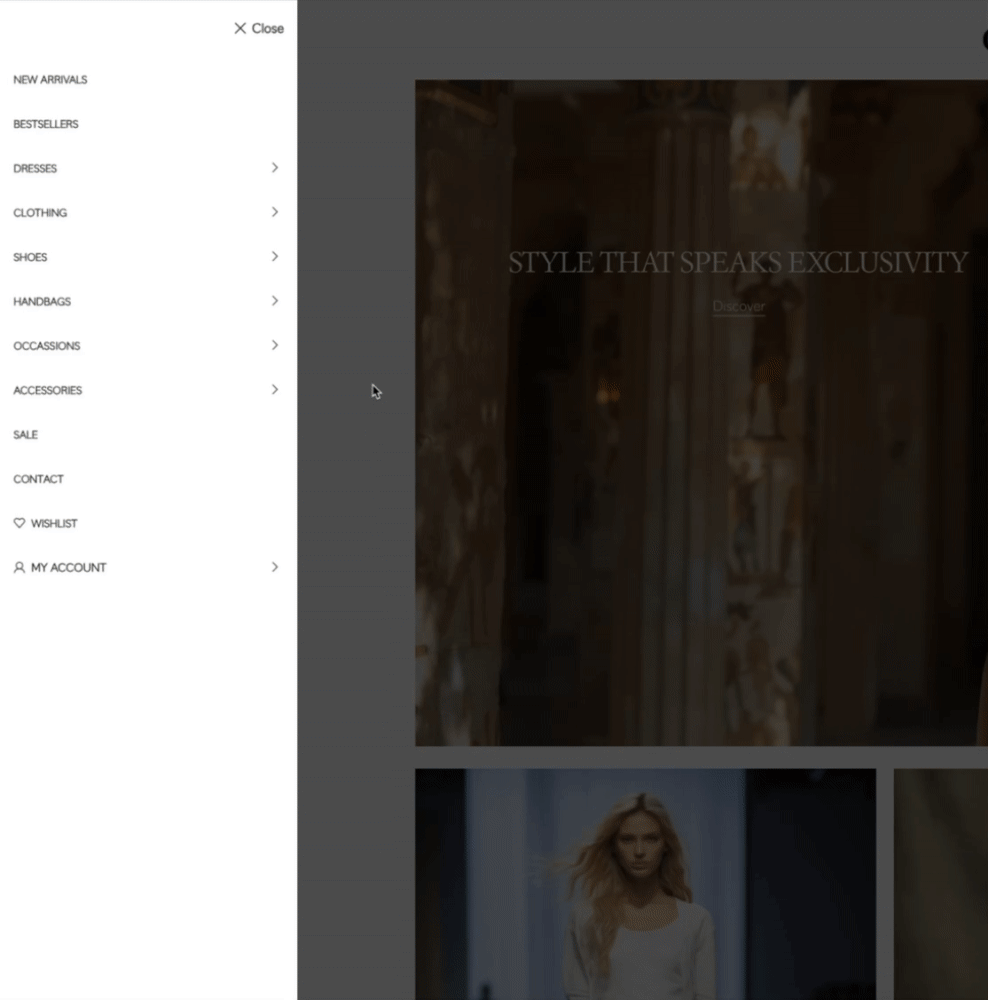Open the Accessories menu label
The image size is (988, 1000).
pyautogui.click(x=48, y=390)
